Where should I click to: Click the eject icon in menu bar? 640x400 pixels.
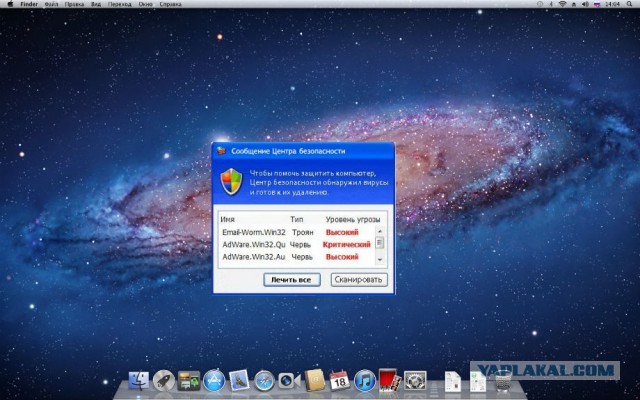574,4
